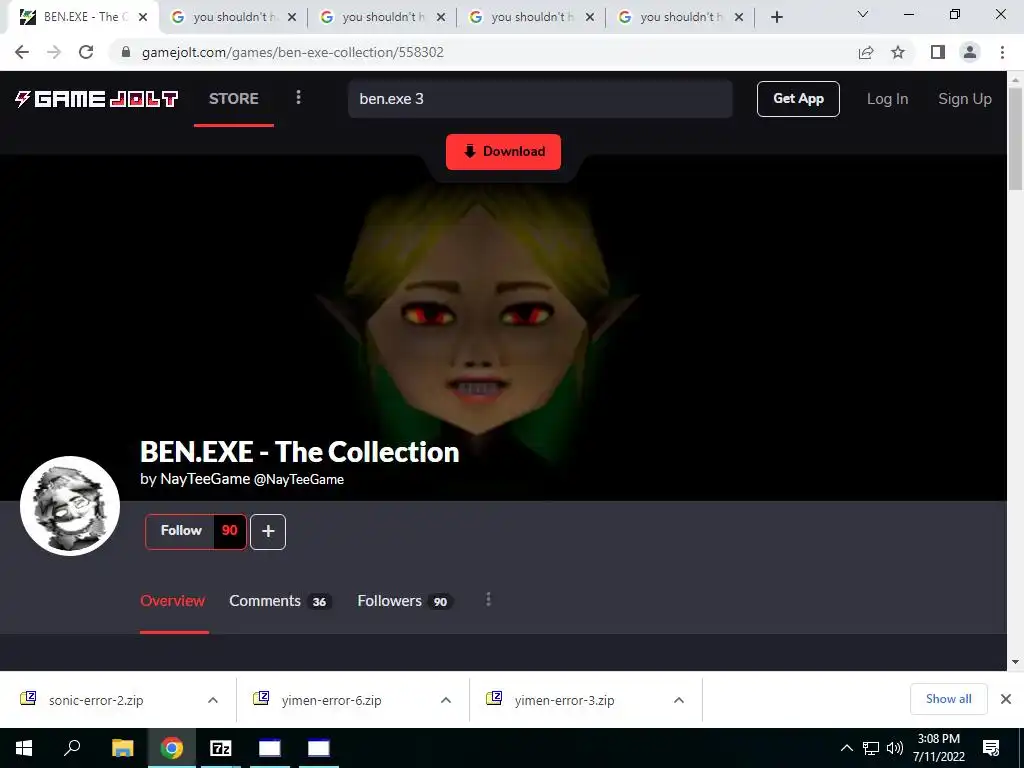
Task: Open yimen-error-3.zip download
Action: [x=564, y=700]
